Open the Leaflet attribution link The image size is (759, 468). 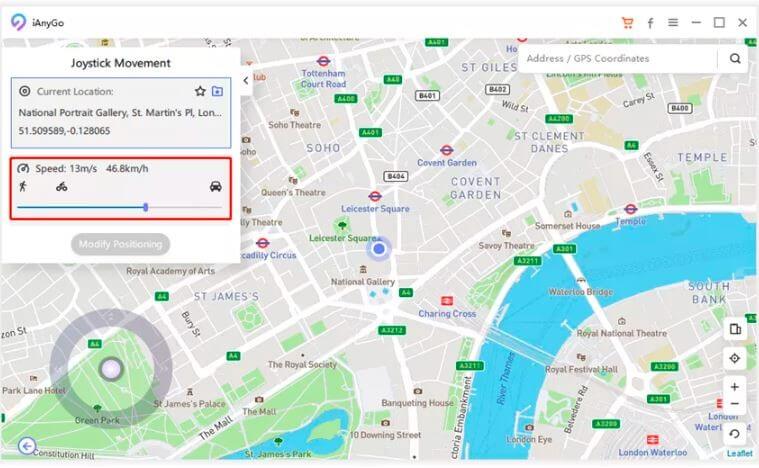click(x=740, y=453)
